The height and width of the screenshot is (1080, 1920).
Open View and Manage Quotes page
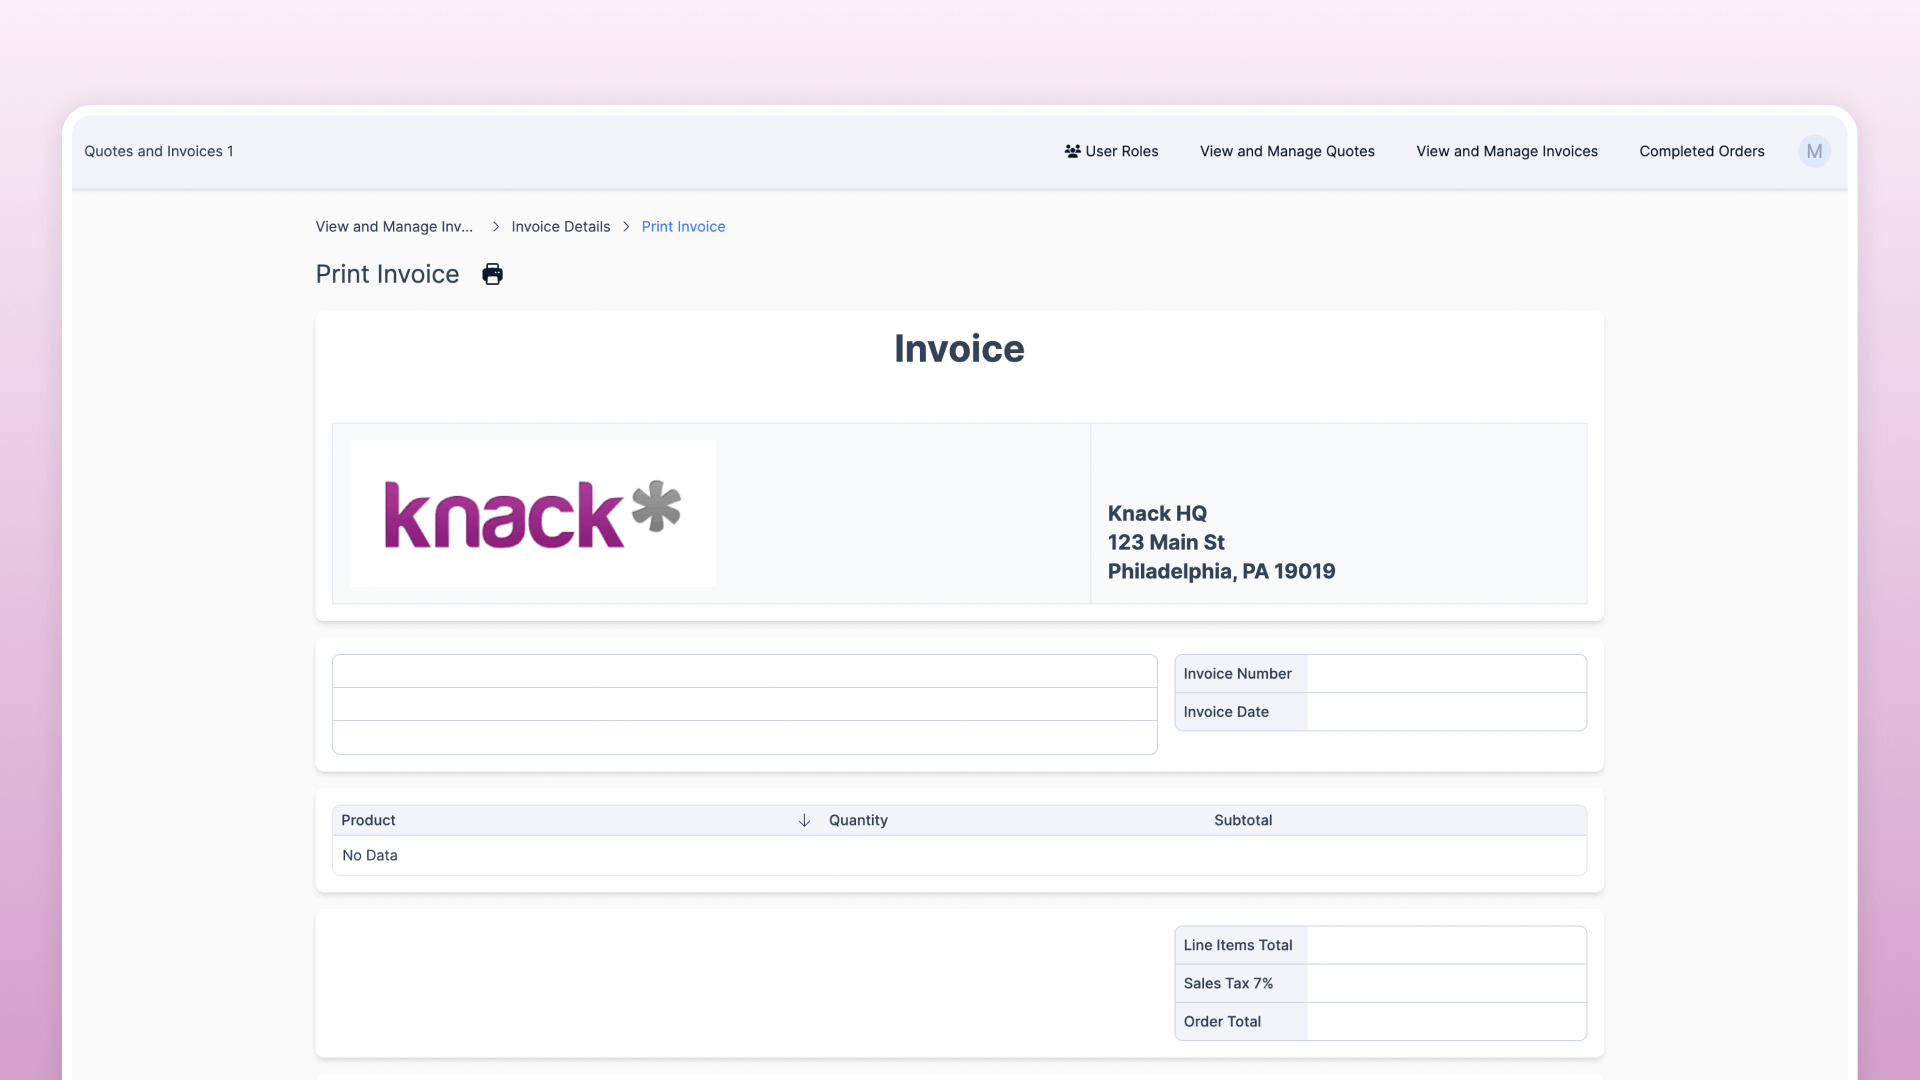(x=1287, y=151)
